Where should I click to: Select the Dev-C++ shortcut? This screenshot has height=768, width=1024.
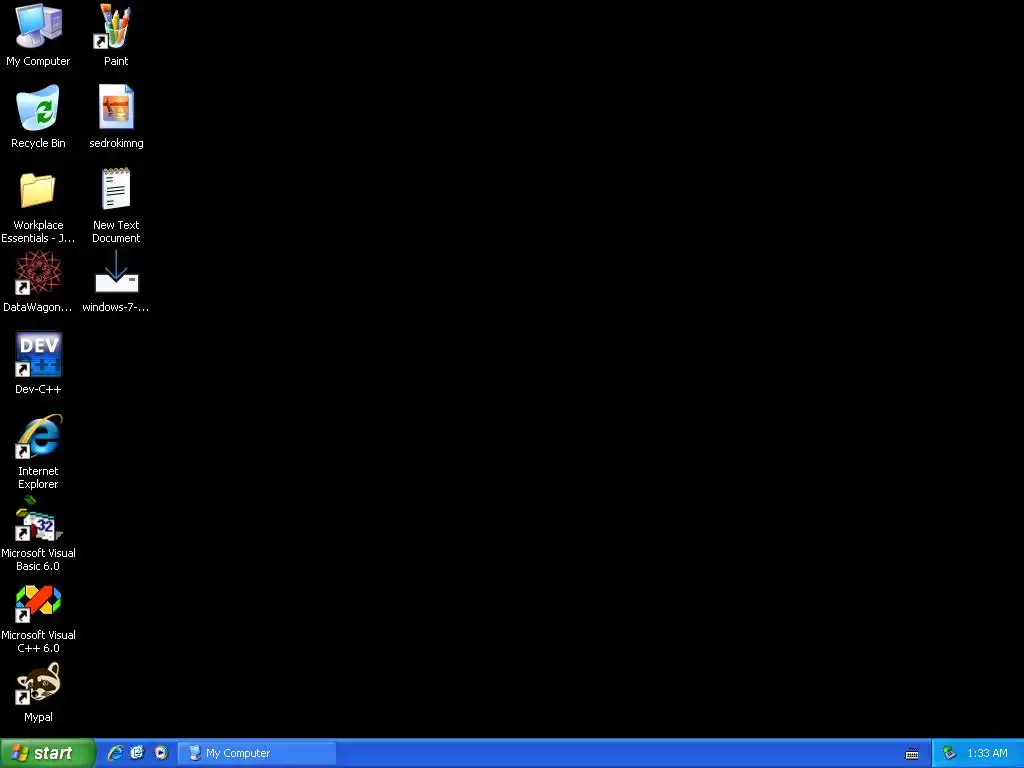pyautogui.click(x=38, y=363)
